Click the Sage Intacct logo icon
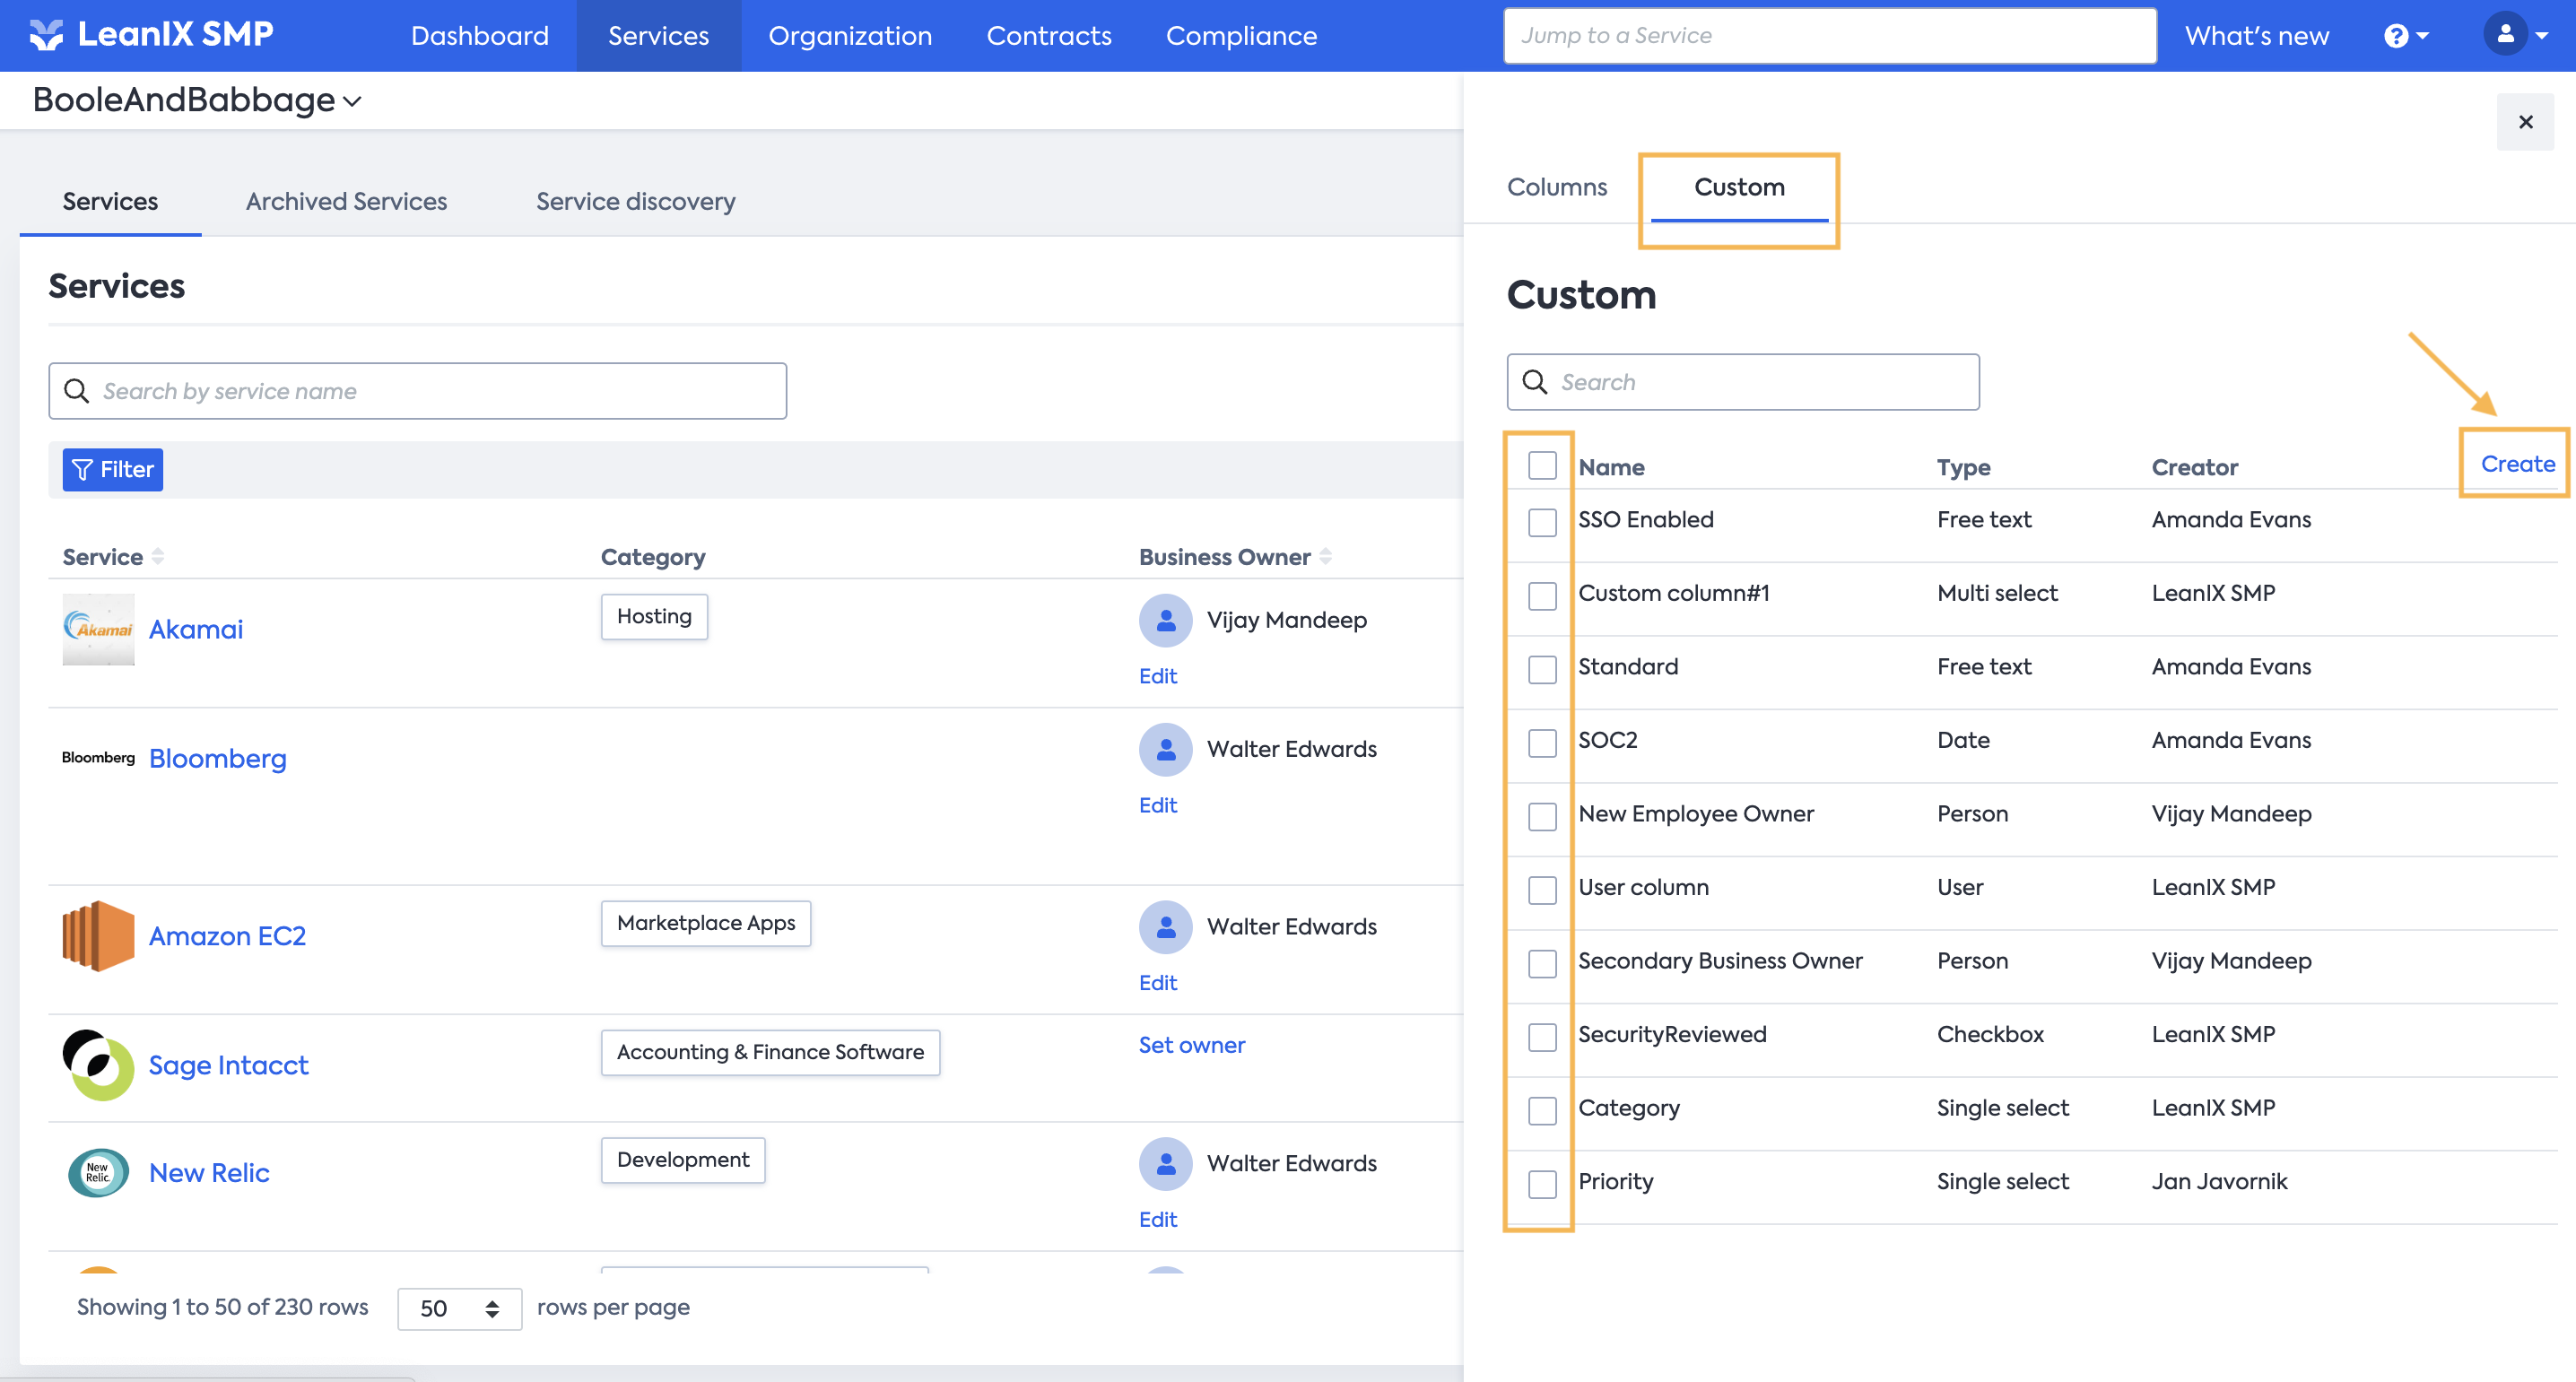The width and height of the screenshot is (2576, 1382). [98, 1065]
